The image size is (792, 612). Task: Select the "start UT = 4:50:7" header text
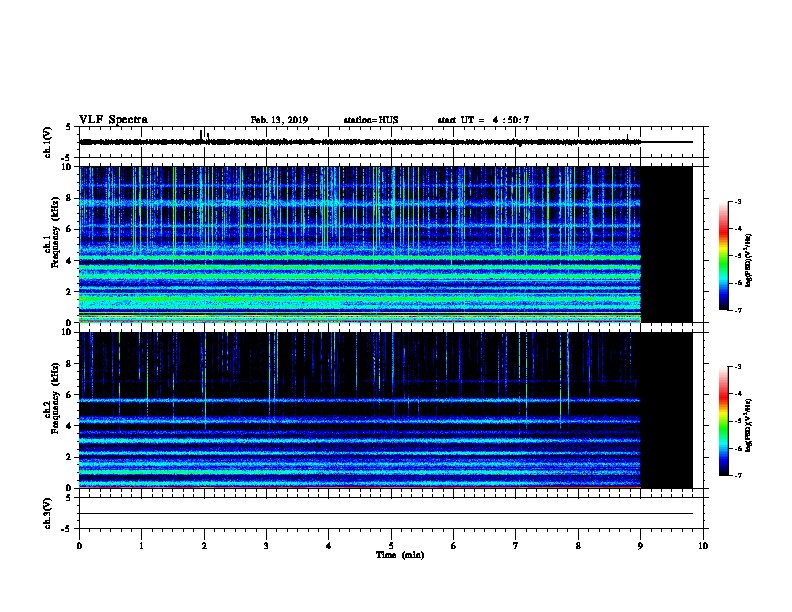coord(483,120)
